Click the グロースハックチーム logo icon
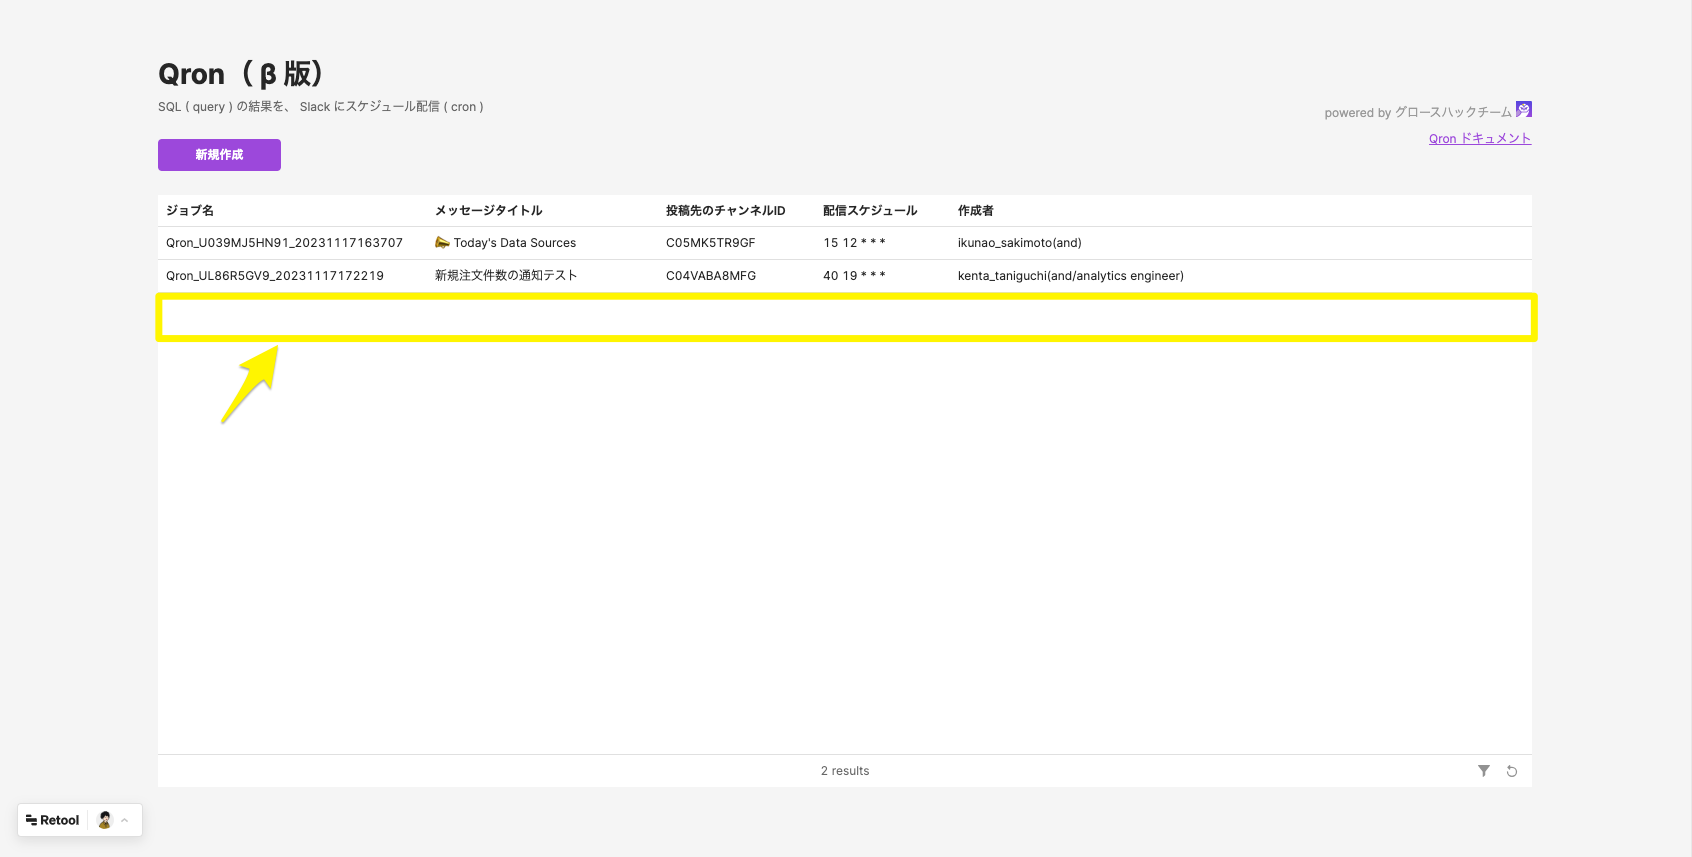The width and height of the screenshot is (1692, 857). [x=1523, y=110]
